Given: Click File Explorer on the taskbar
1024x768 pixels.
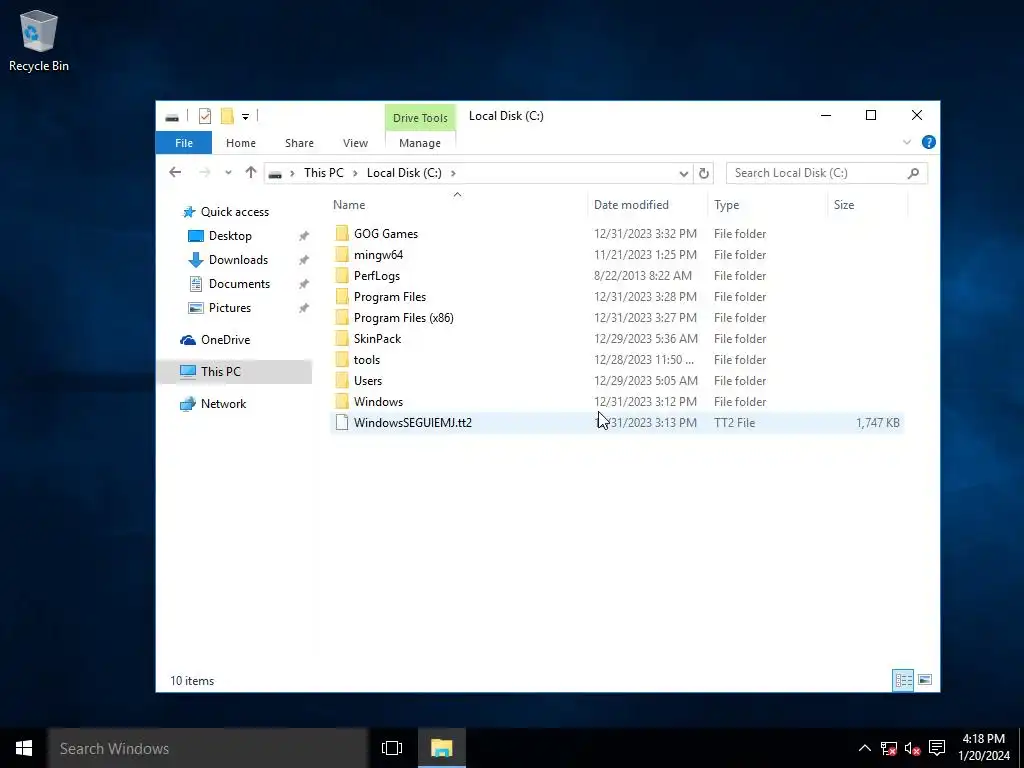Looking at the screenshot, I should tap(441, 748).
